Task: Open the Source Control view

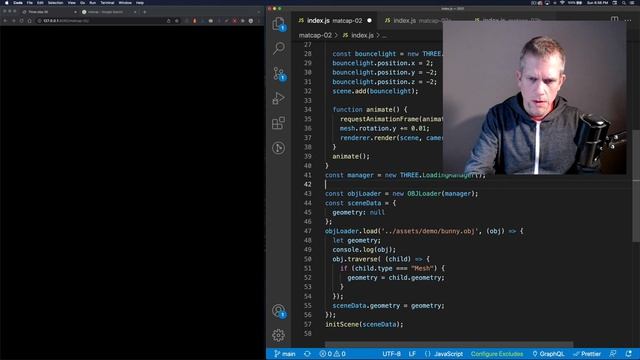Action: [279, 73]
